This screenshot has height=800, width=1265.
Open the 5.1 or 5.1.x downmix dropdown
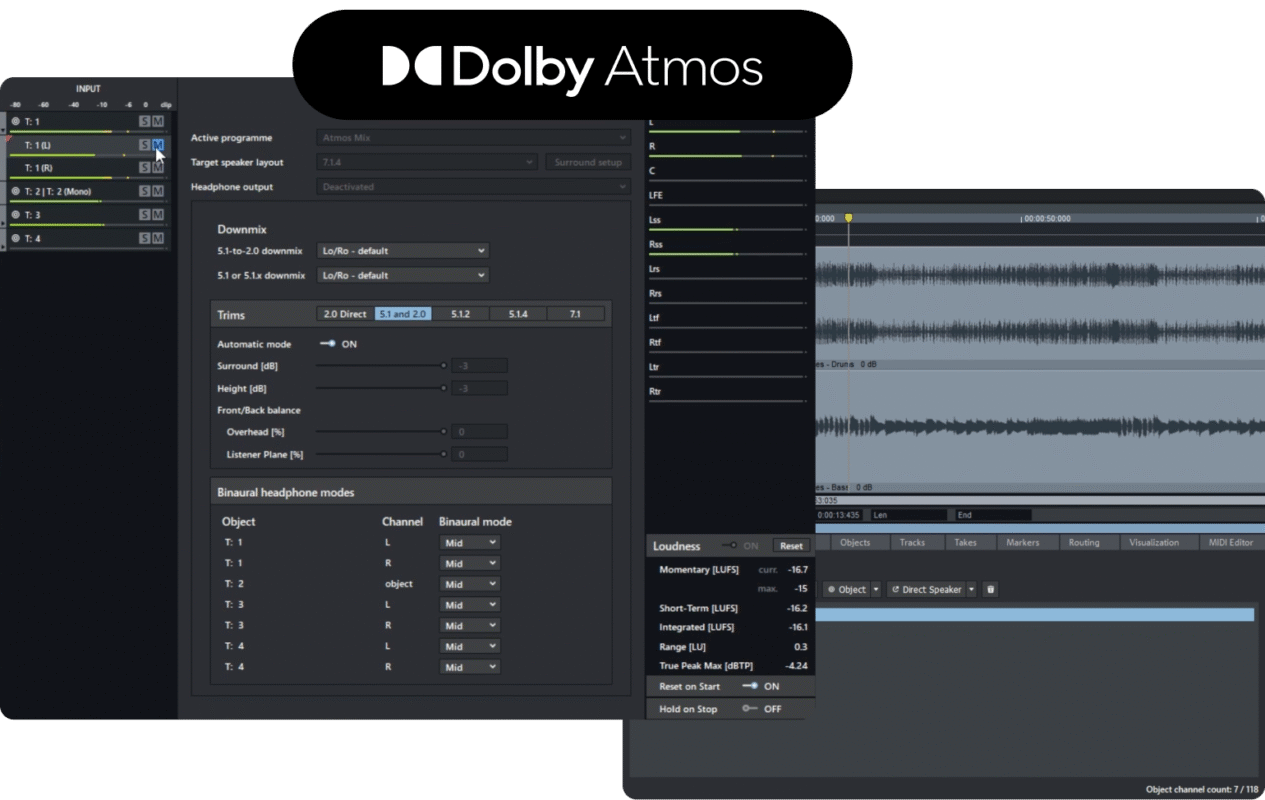402,275
